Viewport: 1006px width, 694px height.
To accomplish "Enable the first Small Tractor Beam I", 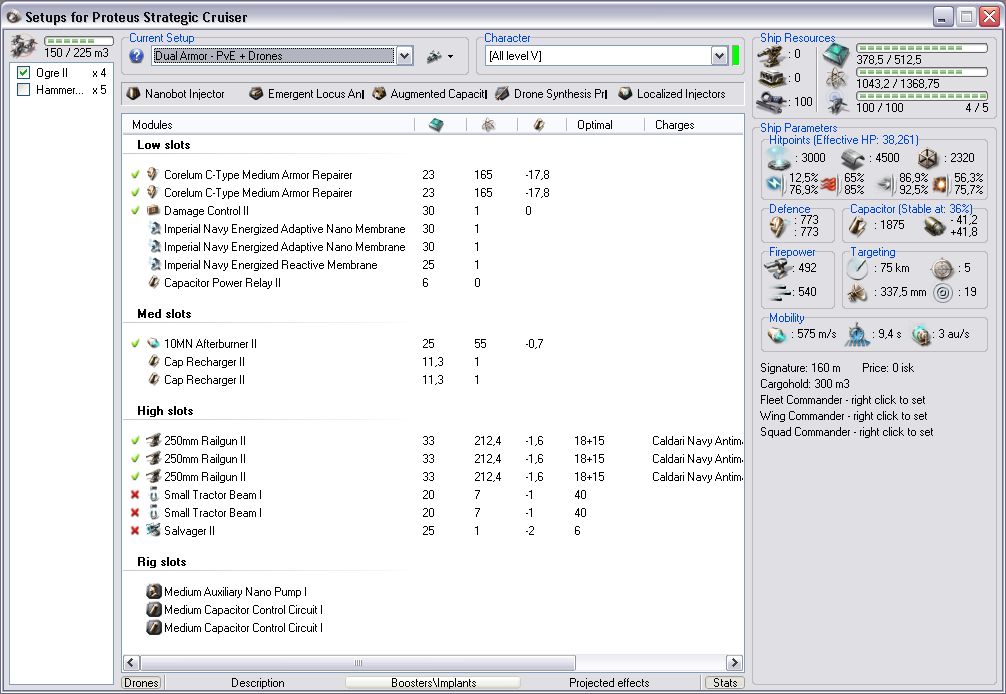I will (x=135, y=495).
